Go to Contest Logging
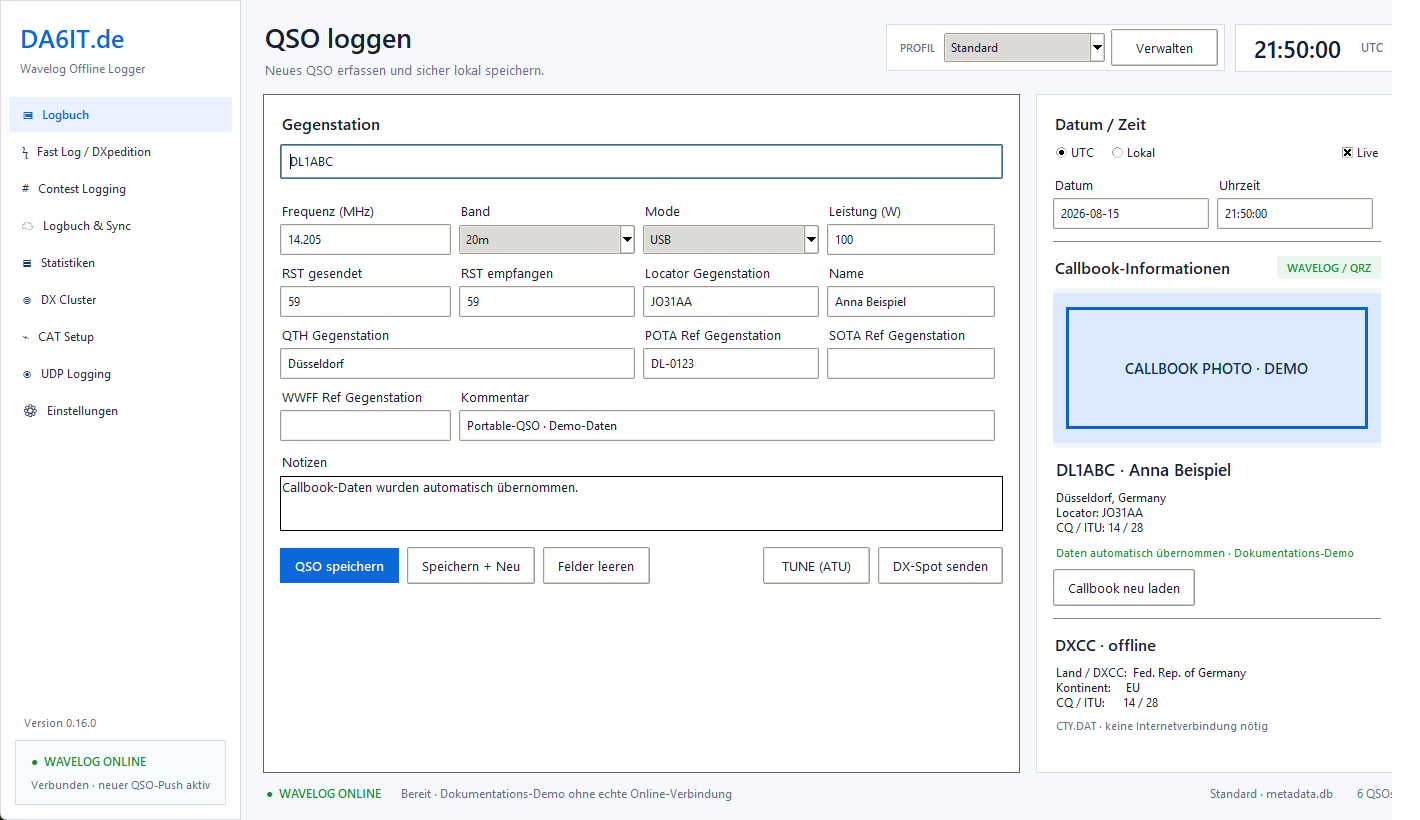The width and height of the screenshot is (1420, 820). 120,189
